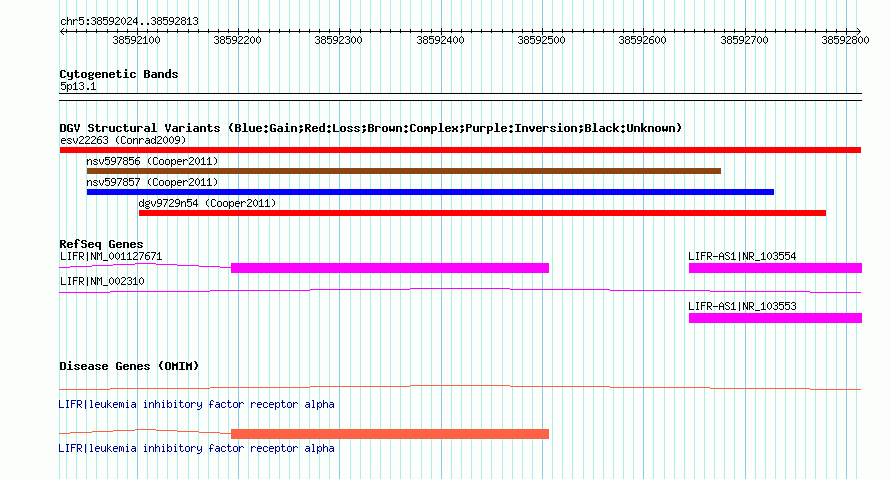Click ruler position 38592700
Image resolution: width=890 pixels, height=479 pixels.
coord(745,40)
